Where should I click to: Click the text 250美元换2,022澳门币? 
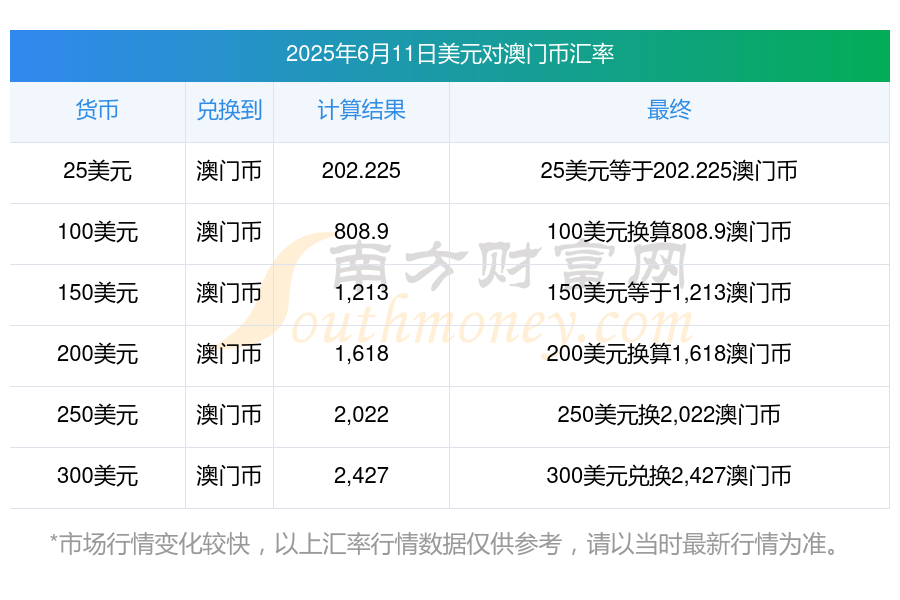click(x=669, y=415)
